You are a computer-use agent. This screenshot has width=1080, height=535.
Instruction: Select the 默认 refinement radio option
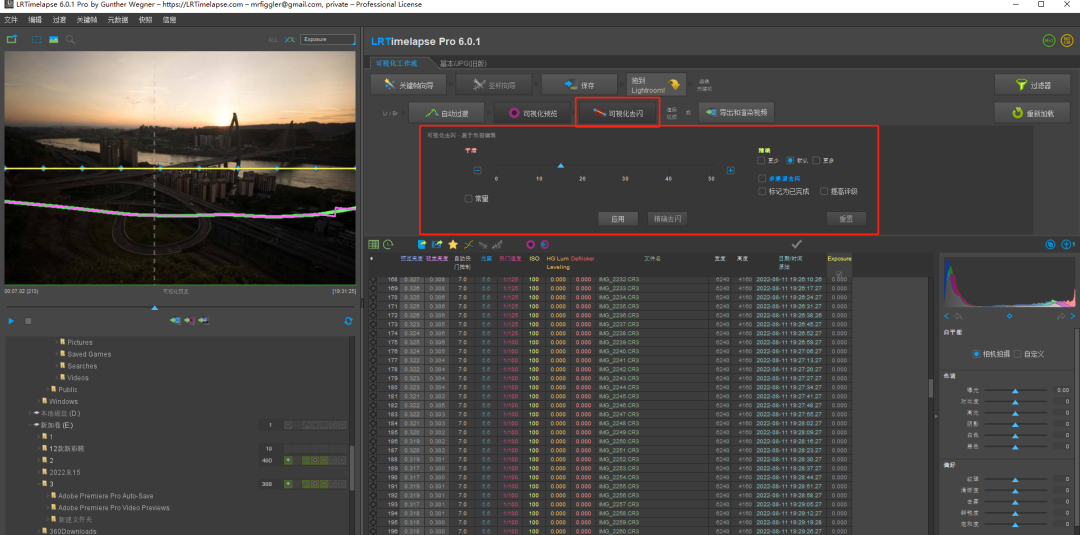click(x=789, y=160)
